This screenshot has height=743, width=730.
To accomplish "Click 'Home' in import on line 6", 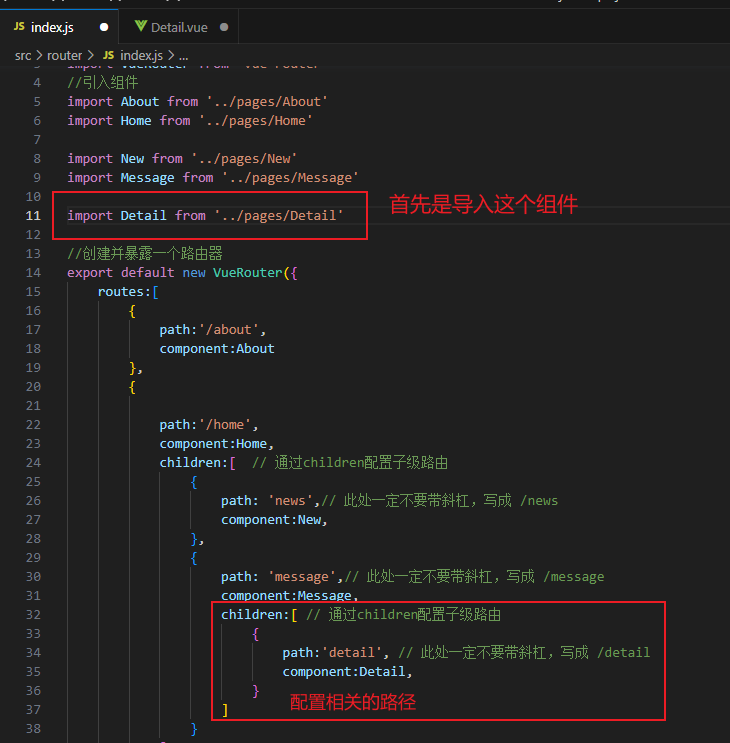I will coord(136,120).
